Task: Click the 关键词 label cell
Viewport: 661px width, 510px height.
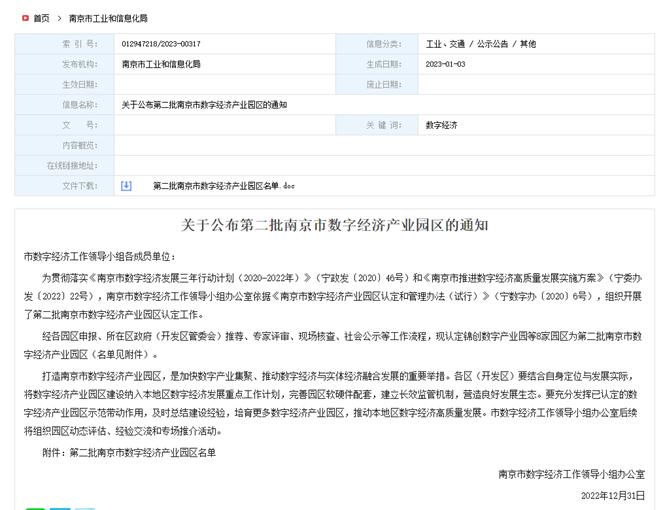Action: pyautogui.click(x=377, y=125)
